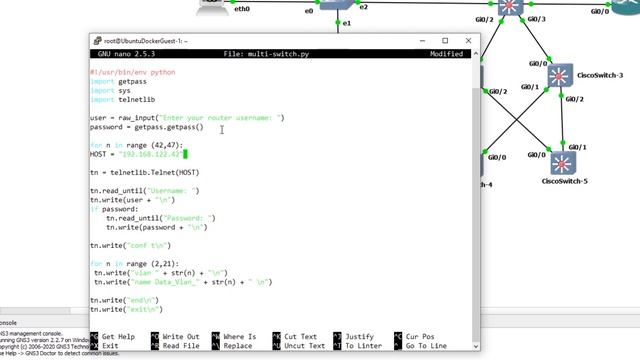Maximize the PuTTY terminal window
The image size is (640, 360).
(x=445, y=41)
